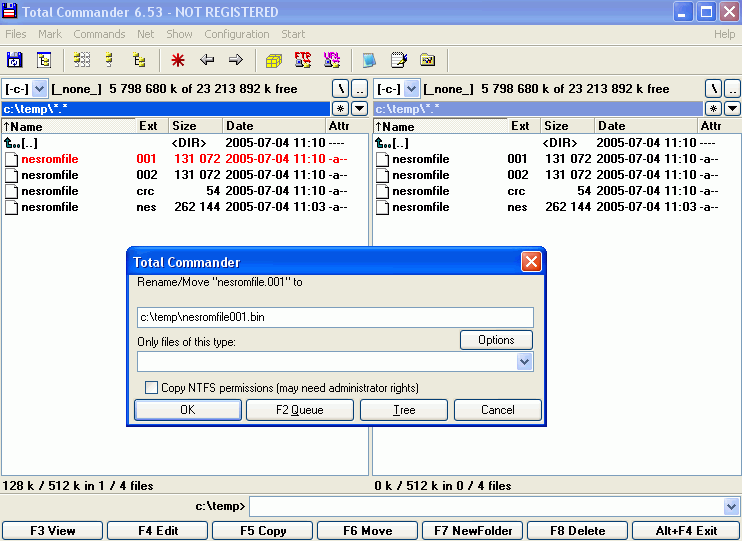Click the rename target path input field
742x541 pixels.
point(336,317)
